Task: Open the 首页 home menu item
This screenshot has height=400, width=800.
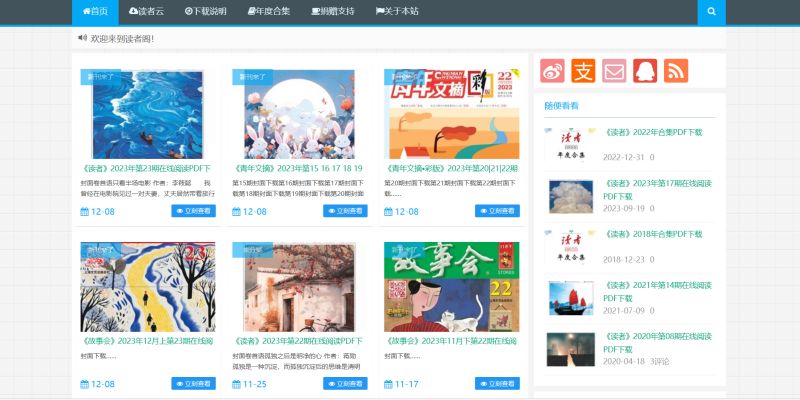Action: click(94, 12)
